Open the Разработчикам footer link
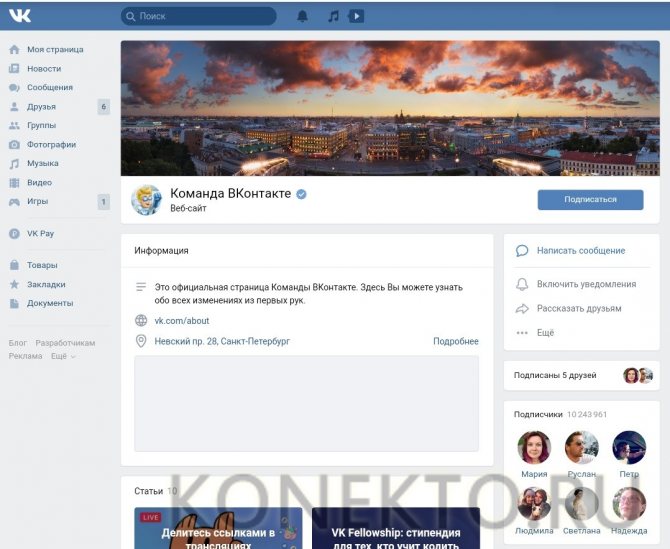This screenshot has width=670, height=549. [65, 343]
